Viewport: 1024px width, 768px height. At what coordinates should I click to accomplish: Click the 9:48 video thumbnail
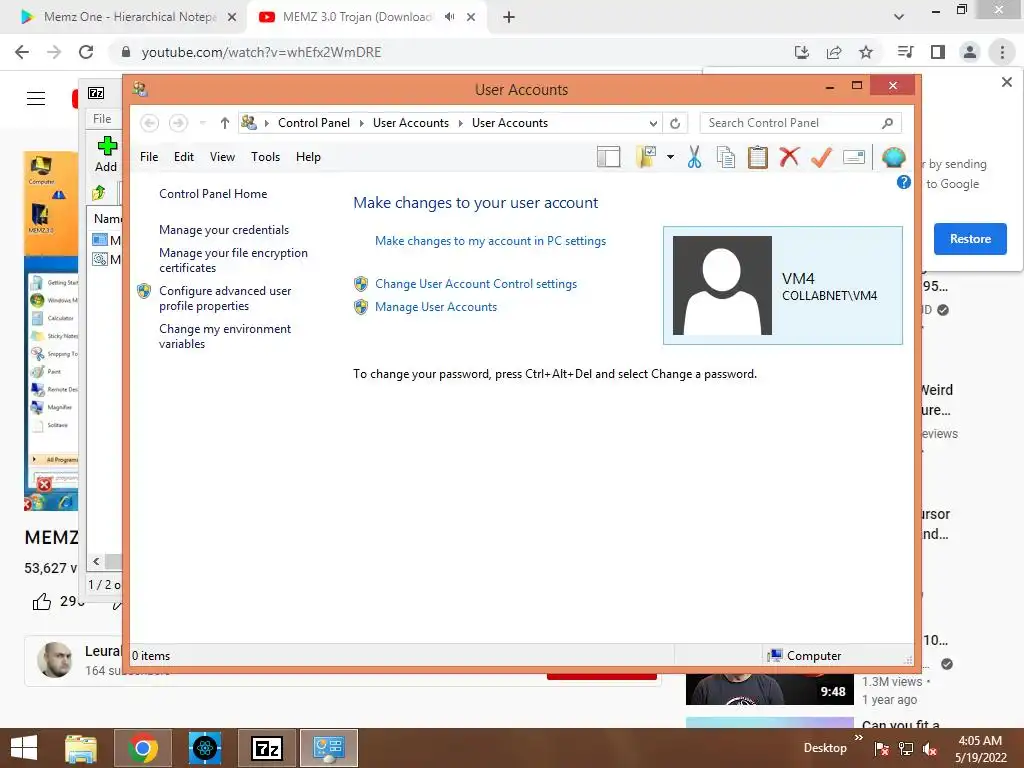pos(769,688)
